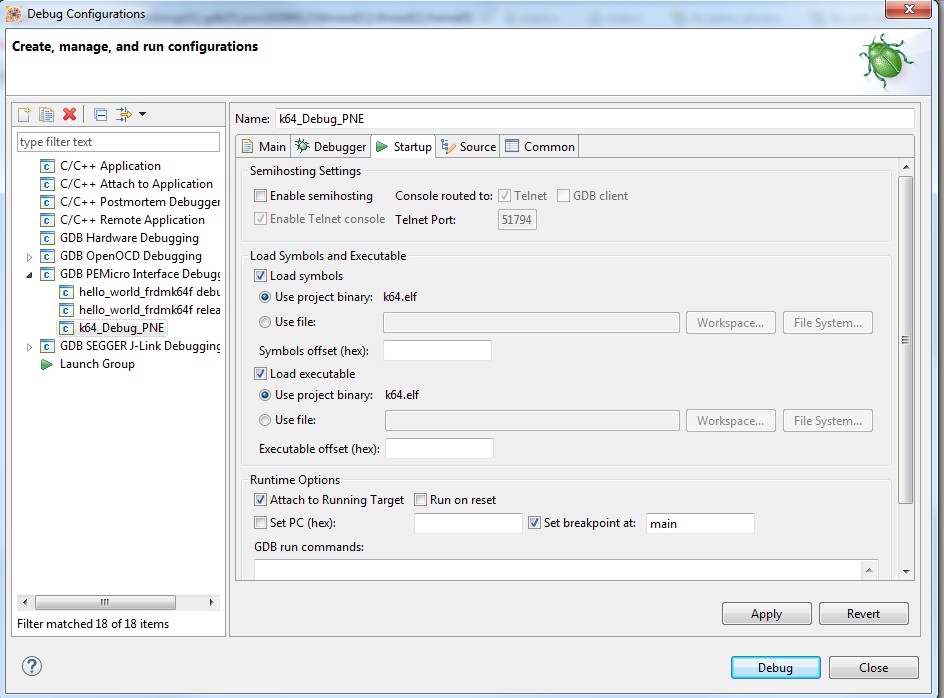Image resolution: width=944 pixels, height=698 pixels.
Task: Uncheck Attach to Running Target
Action: 261,500
